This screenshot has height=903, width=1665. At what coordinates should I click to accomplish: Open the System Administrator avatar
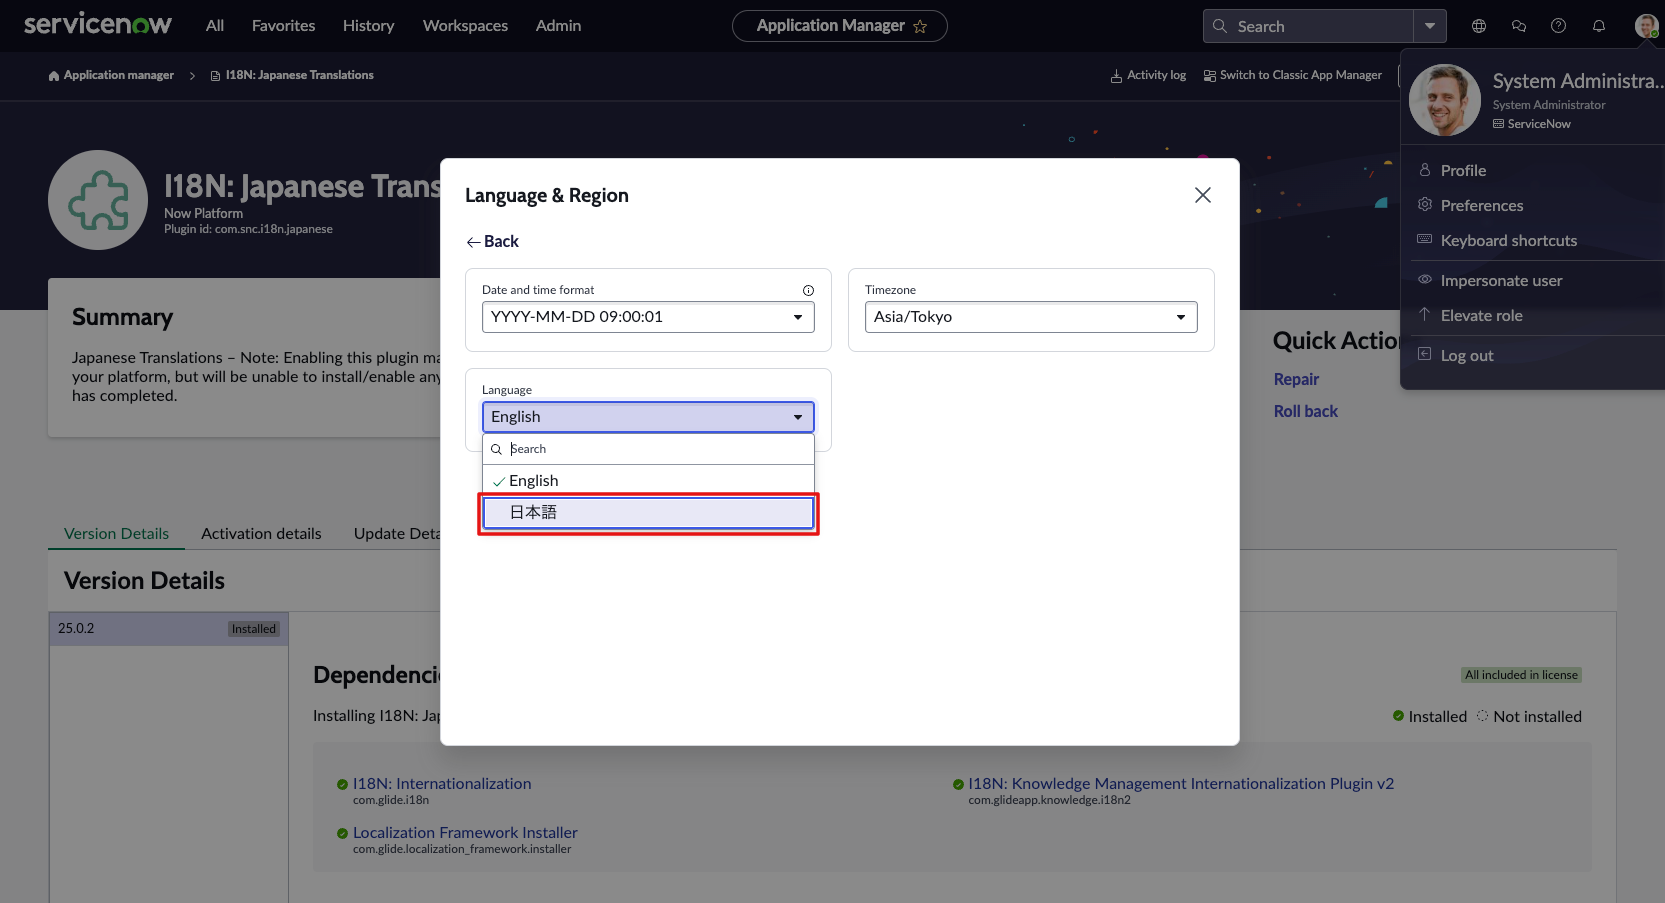tap(1645, 25)
